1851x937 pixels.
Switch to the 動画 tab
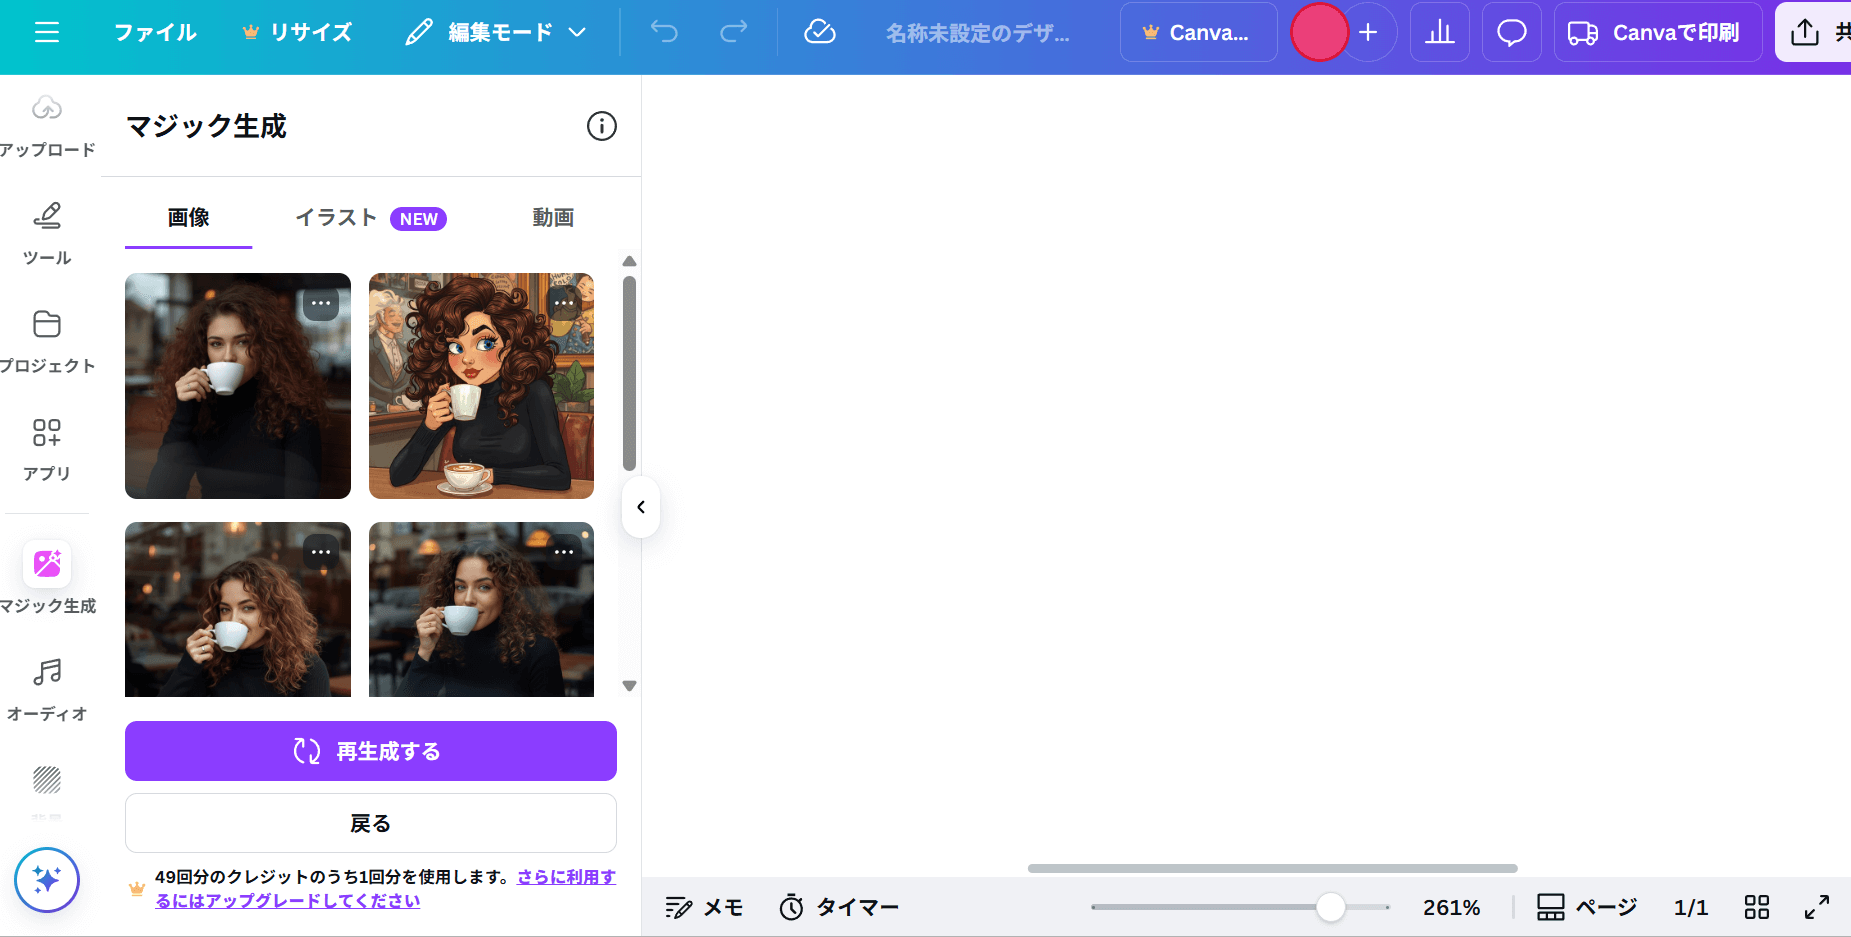553,217
